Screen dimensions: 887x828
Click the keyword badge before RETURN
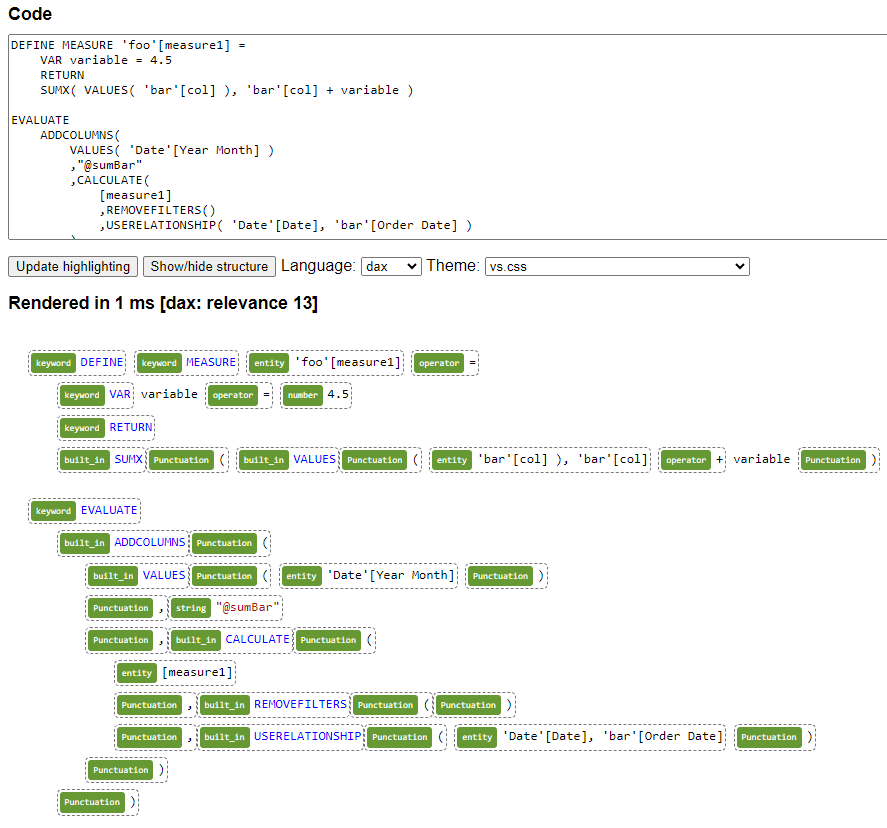pos(82,427)
